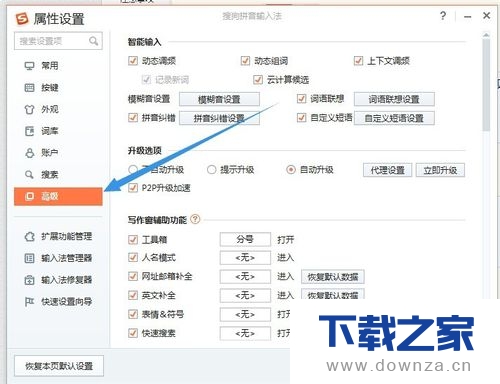This screenshot has height=384, width=500.
Task: Toggle the 上下文调频 checkbox
Action: tap(358, 61)
